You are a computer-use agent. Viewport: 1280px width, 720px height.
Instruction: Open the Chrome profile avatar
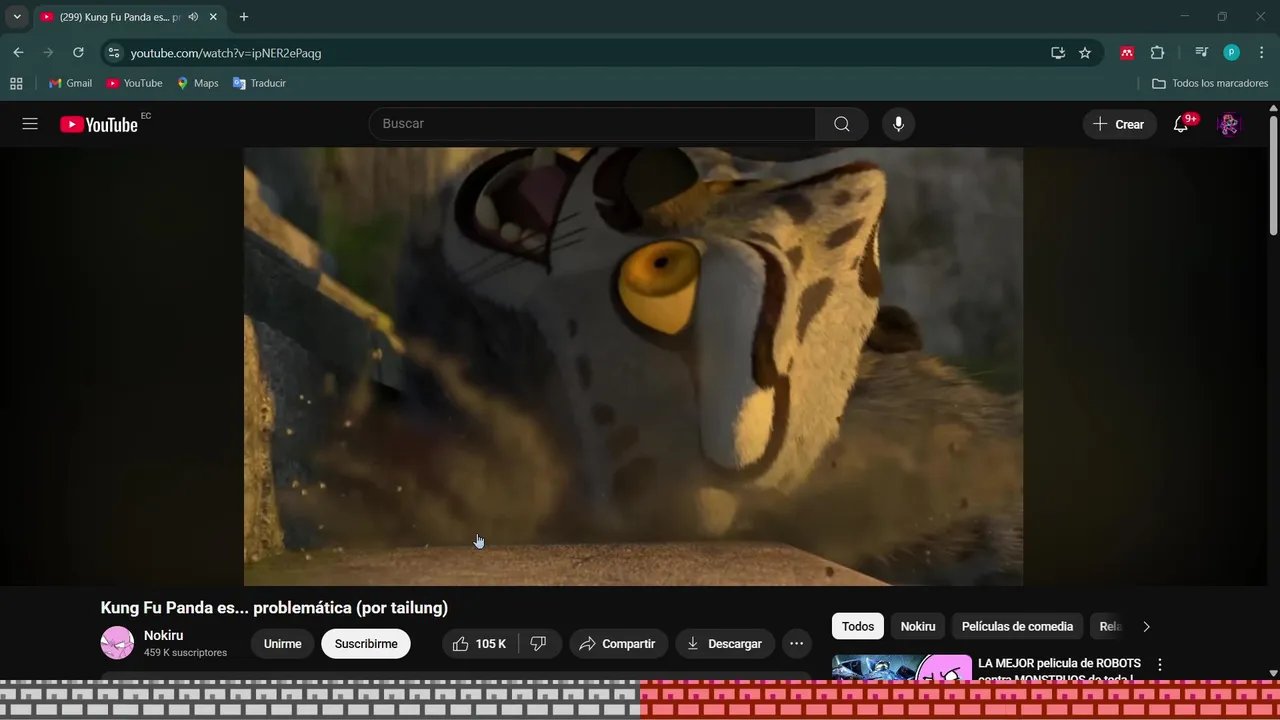[x=1231, y=53]
